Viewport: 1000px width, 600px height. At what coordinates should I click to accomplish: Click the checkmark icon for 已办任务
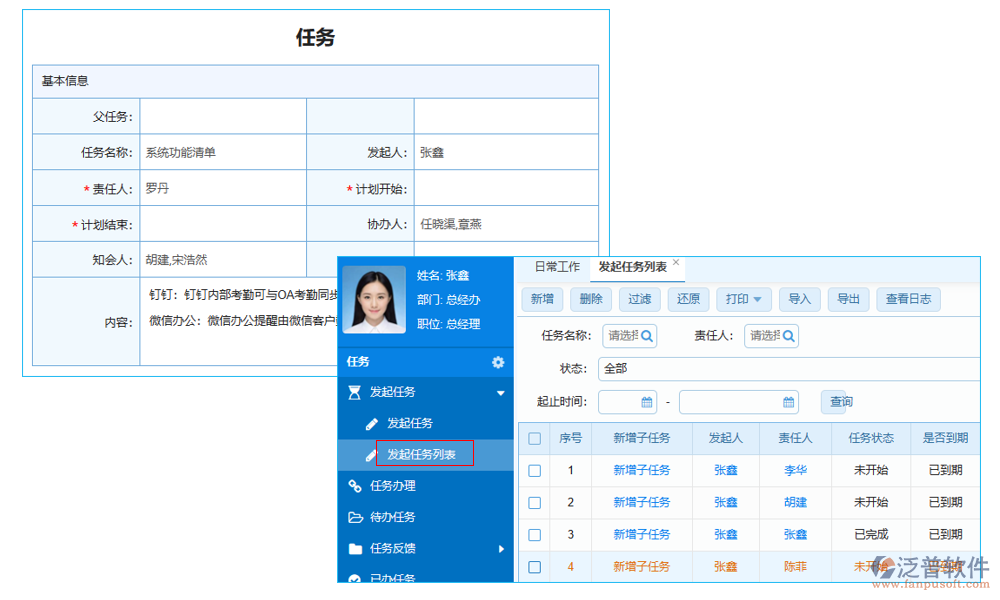(x=355, y=578)
